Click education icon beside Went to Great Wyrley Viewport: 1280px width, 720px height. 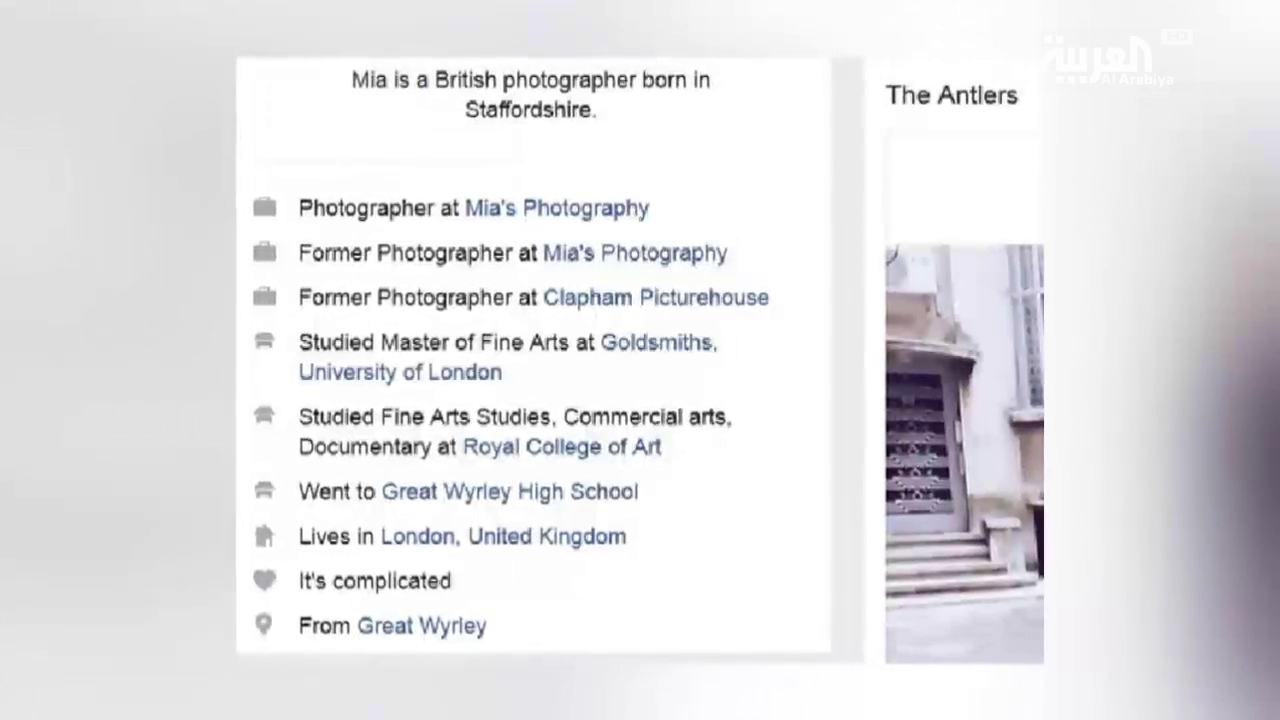click(264, 490)
